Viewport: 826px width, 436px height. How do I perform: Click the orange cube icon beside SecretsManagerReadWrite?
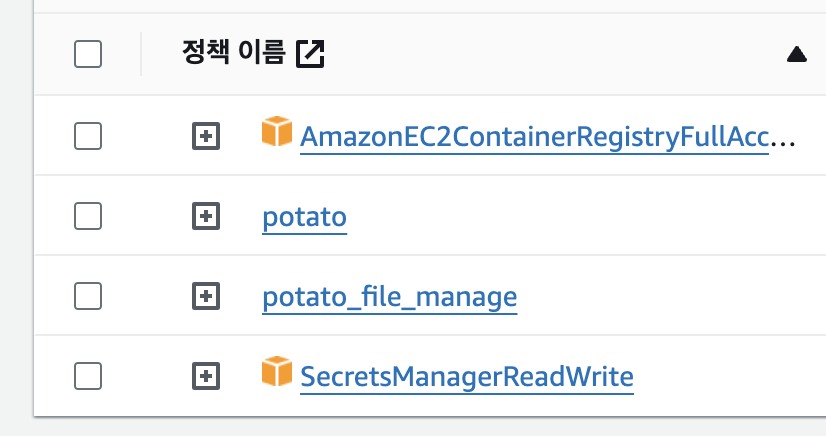(x=276, y=372)
